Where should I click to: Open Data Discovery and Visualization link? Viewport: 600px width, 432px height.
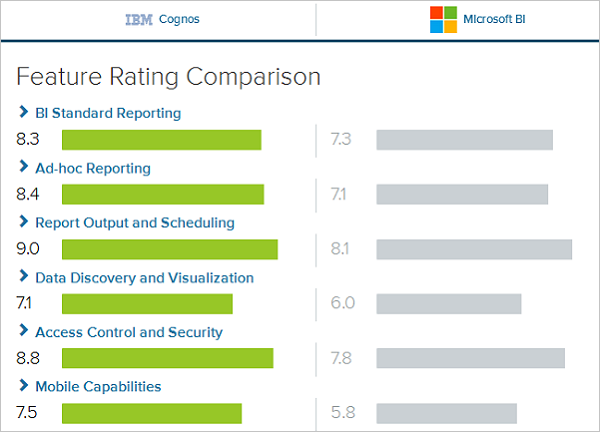click(x=144, y=278)
